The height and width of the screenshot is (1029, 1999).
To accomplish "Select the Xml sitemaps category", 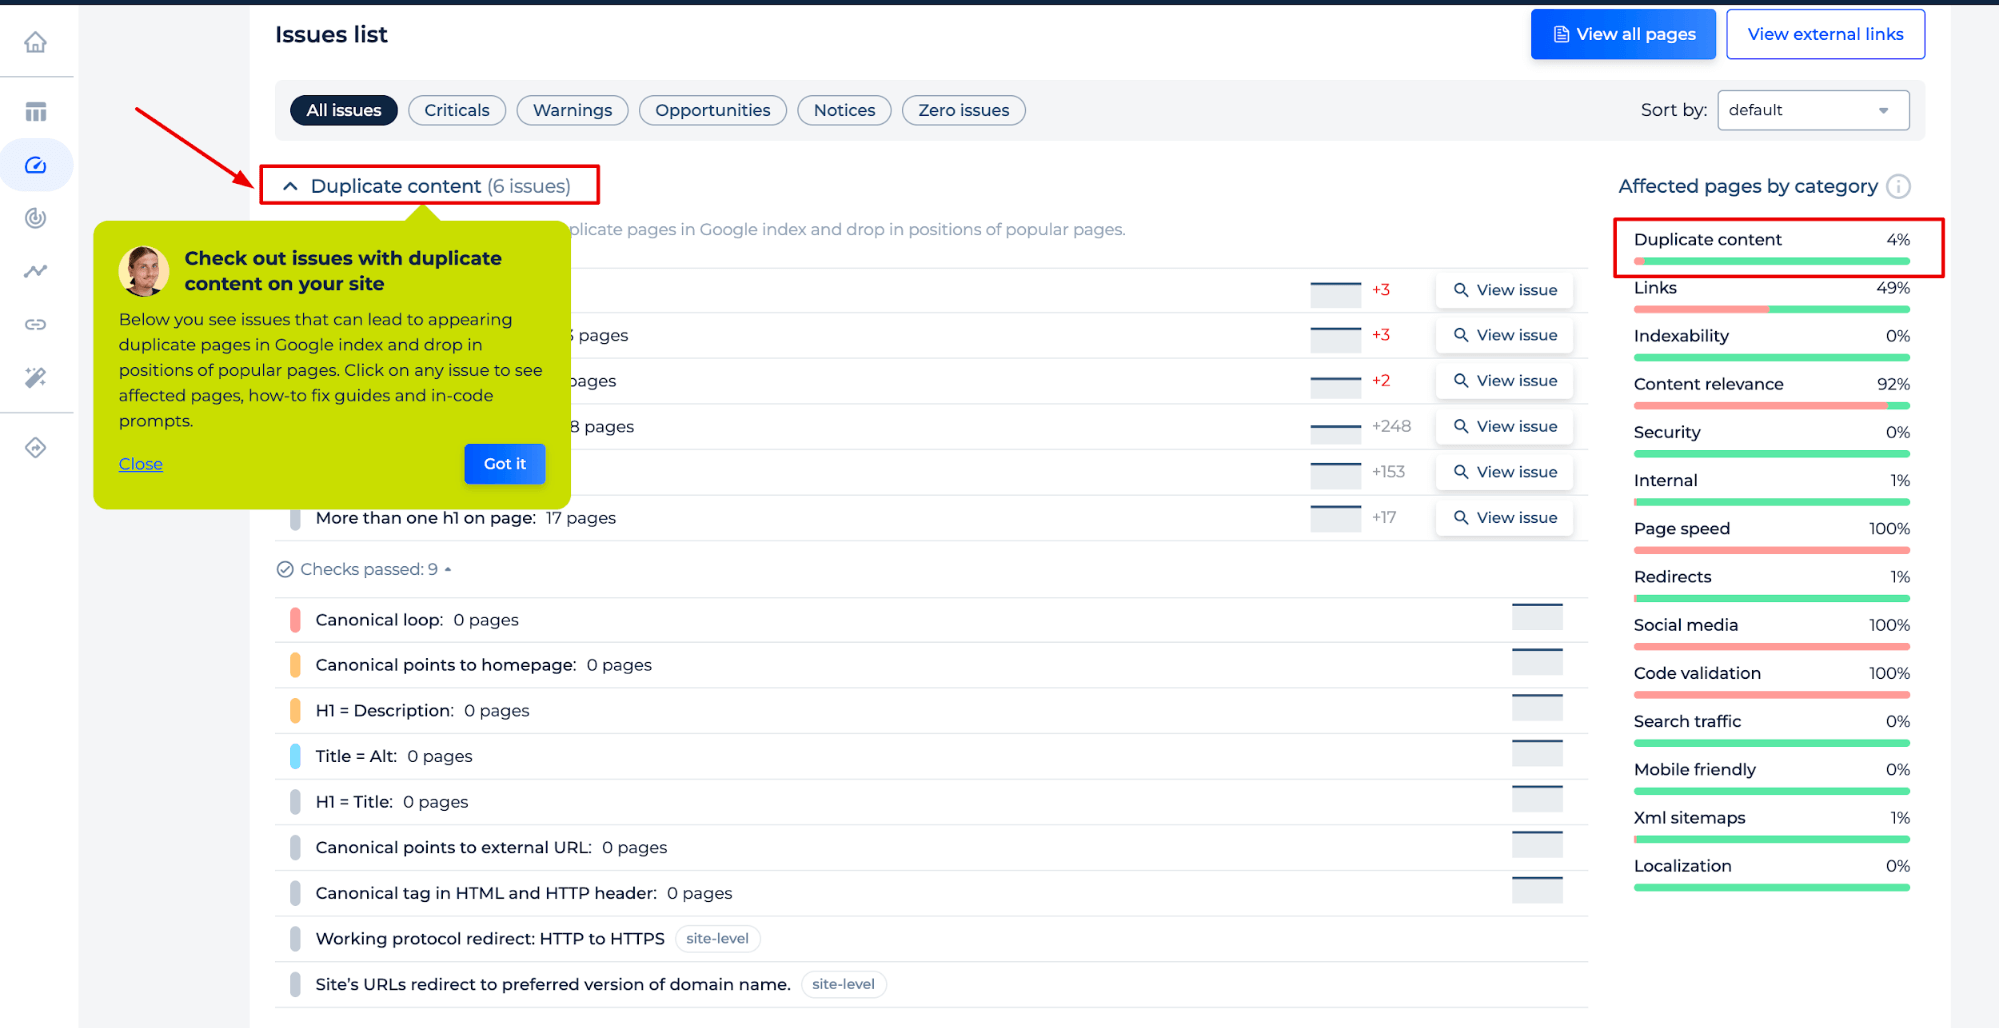I will (1771, 825).
